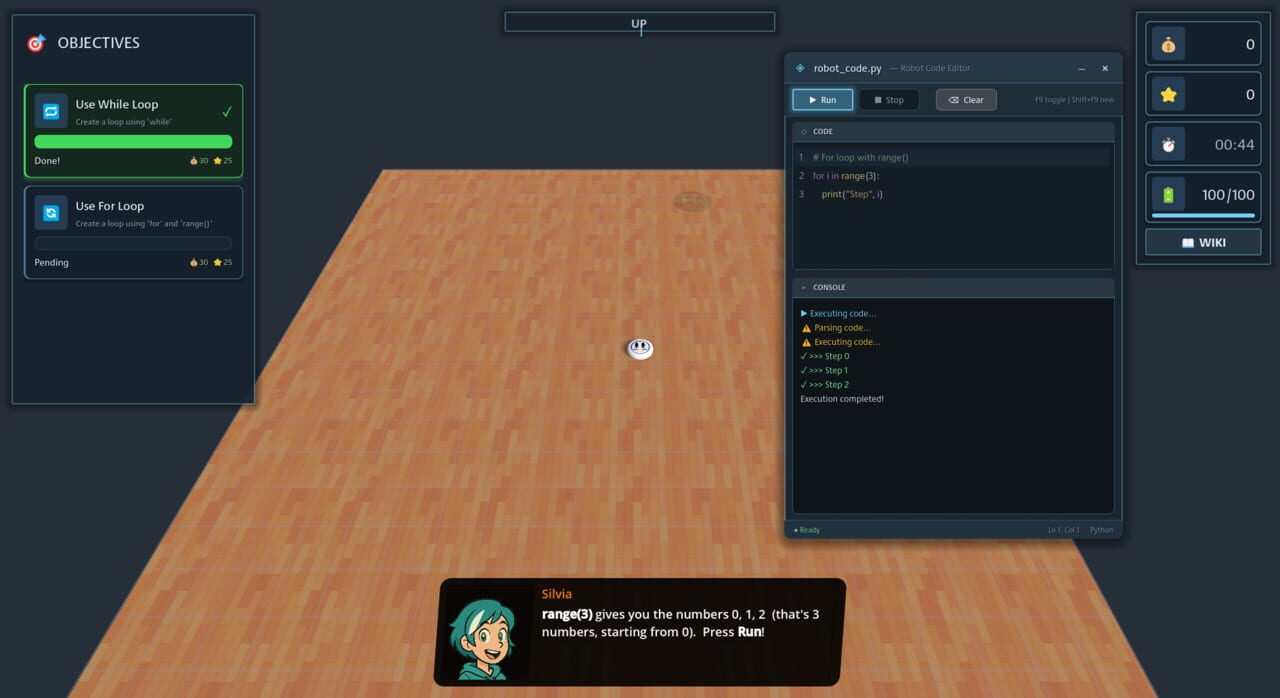Click the robot on the wooden floor
This screenshot has width=1280, height=698.
(639, 348)
